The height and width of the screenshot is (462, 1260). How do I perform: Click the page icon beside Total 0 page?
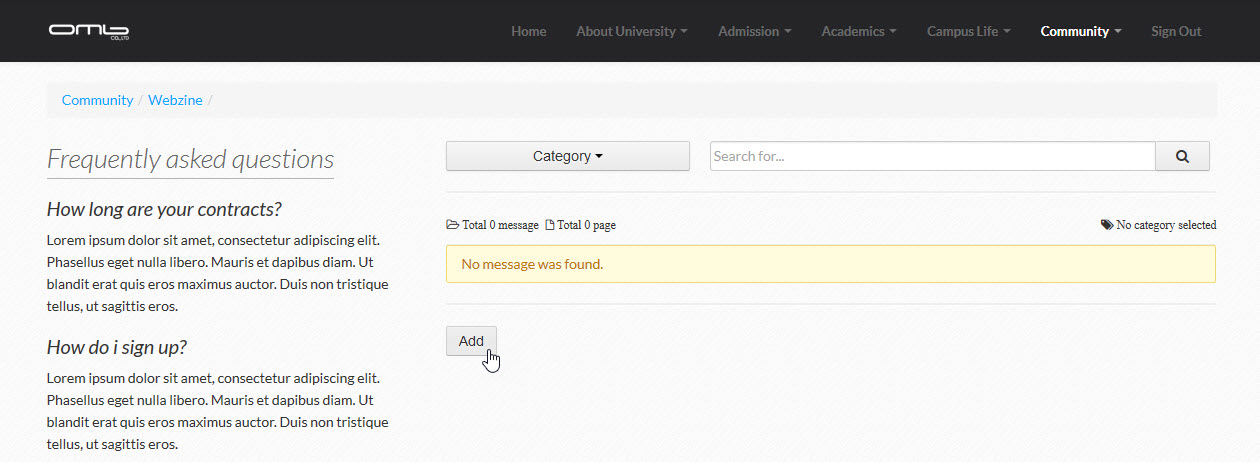550,225
